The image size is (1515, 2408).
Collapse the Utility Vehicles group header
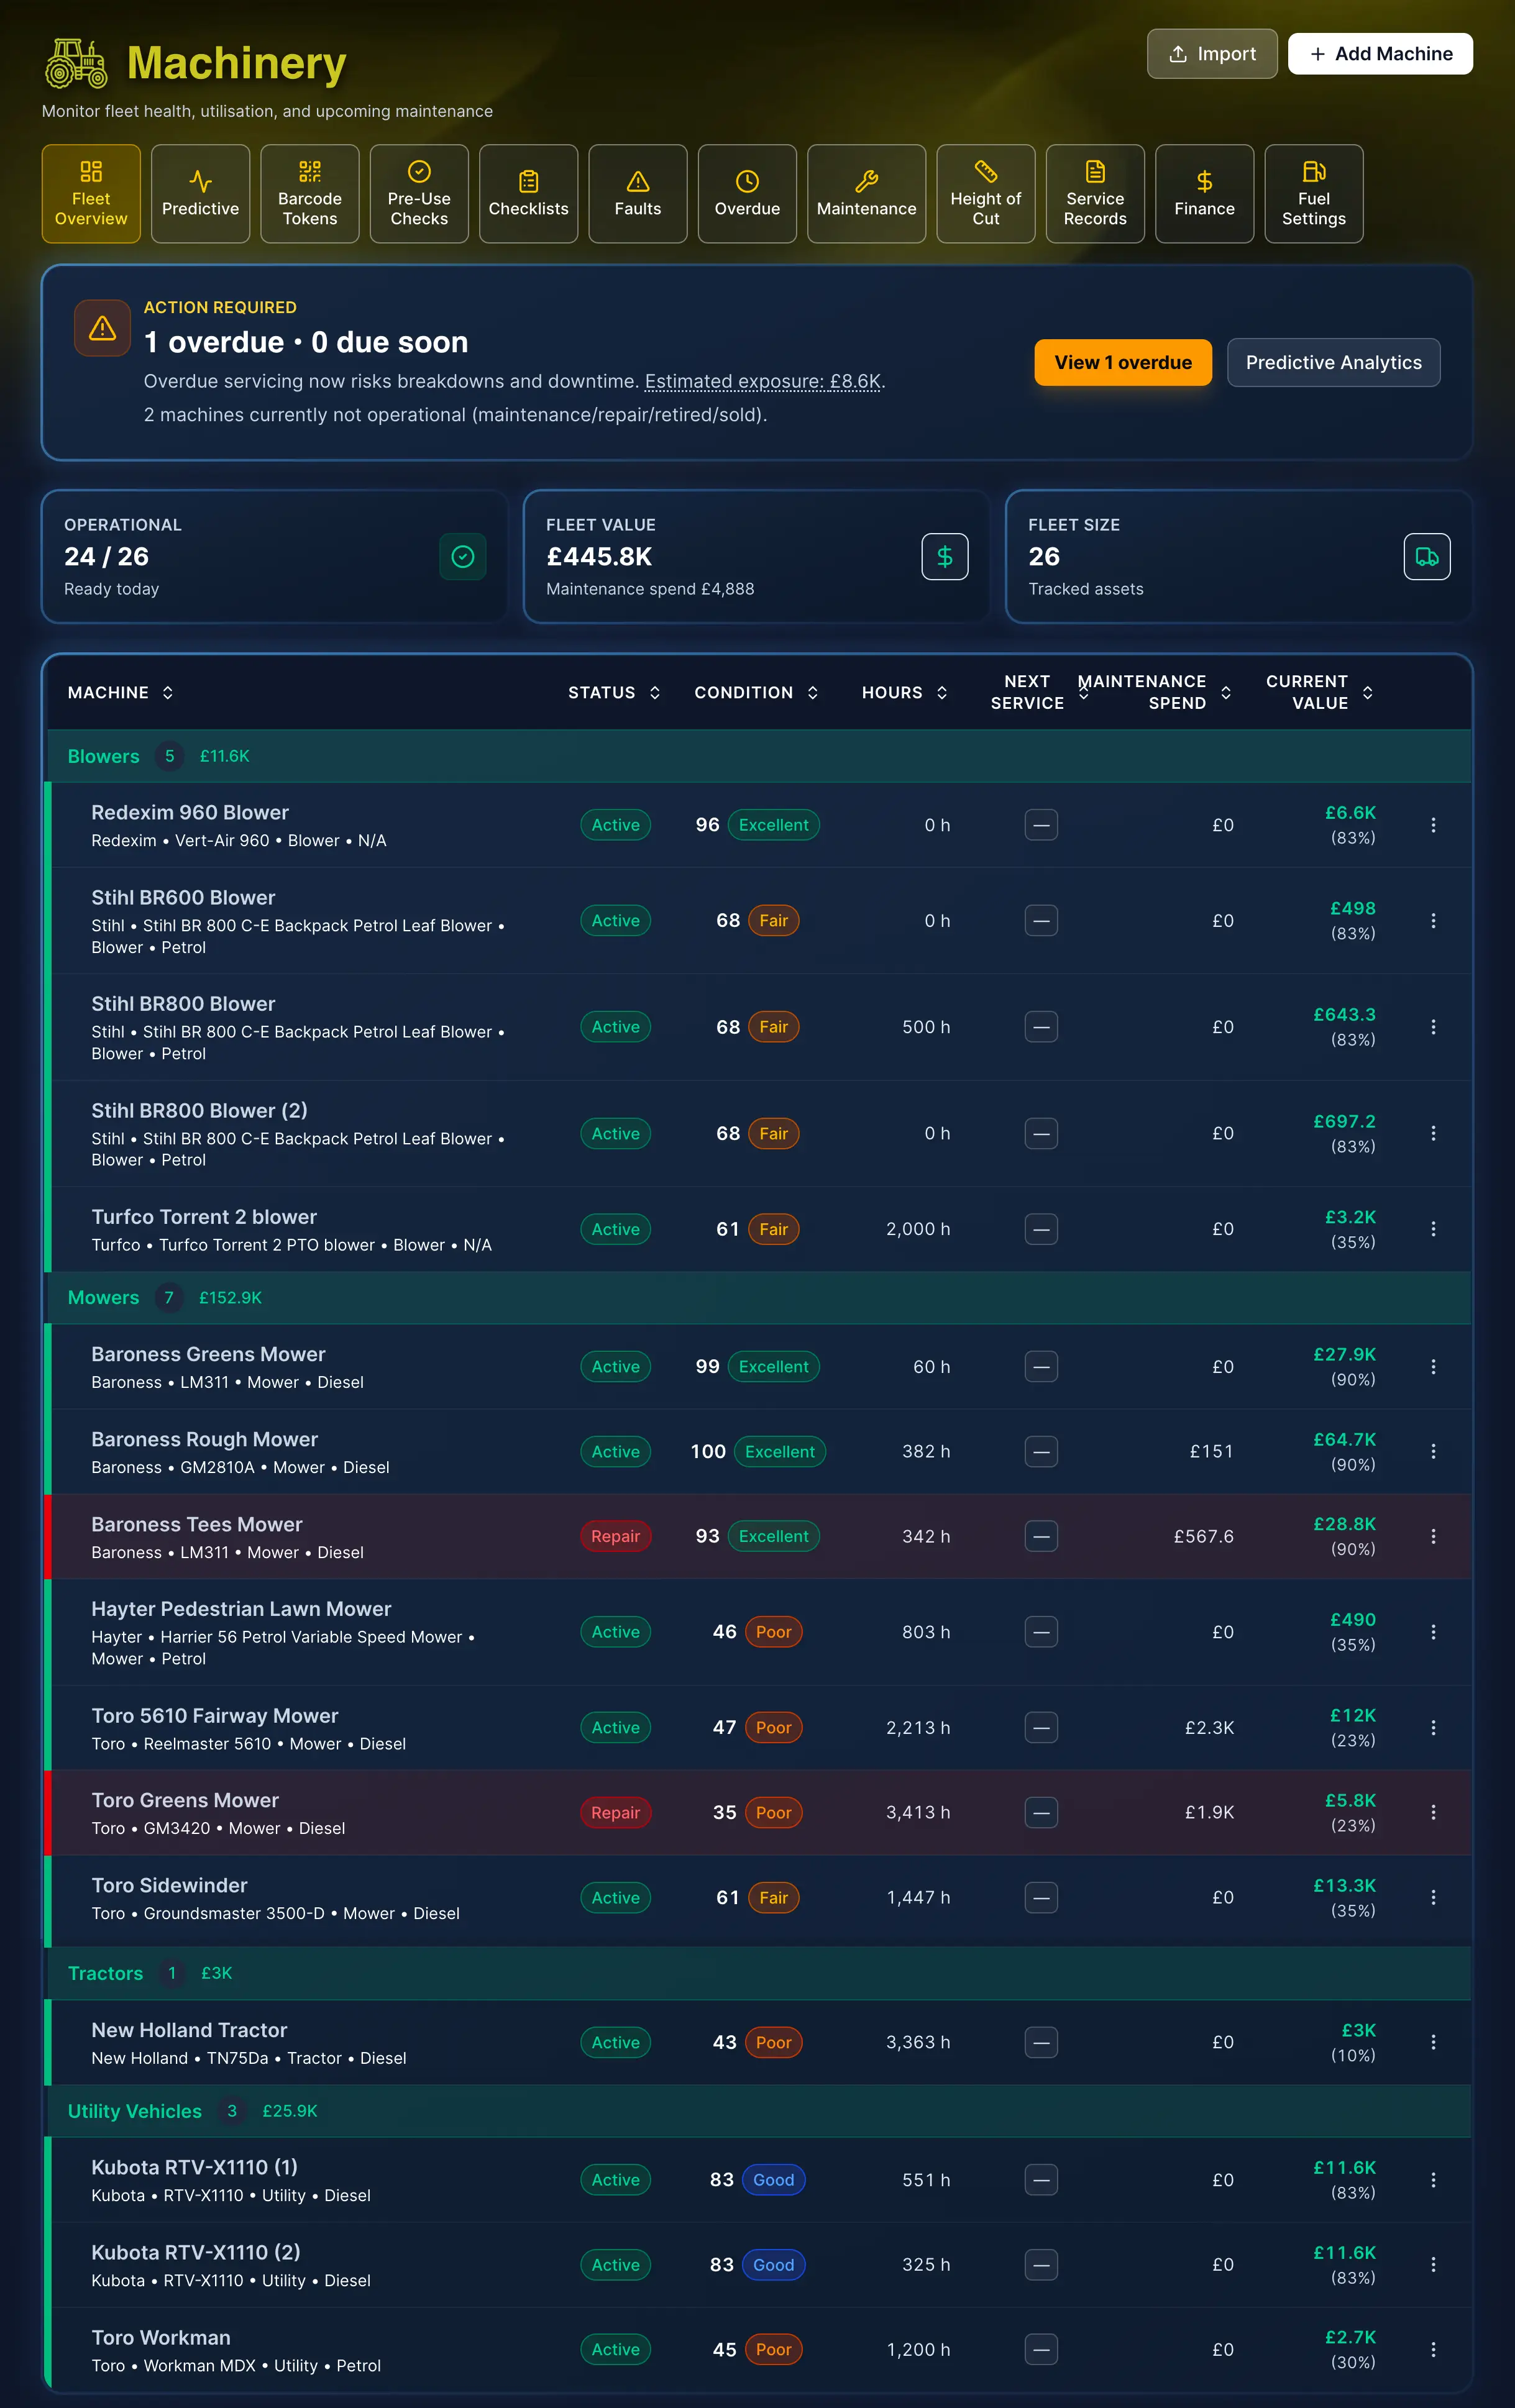click(x=759, y=2111)
